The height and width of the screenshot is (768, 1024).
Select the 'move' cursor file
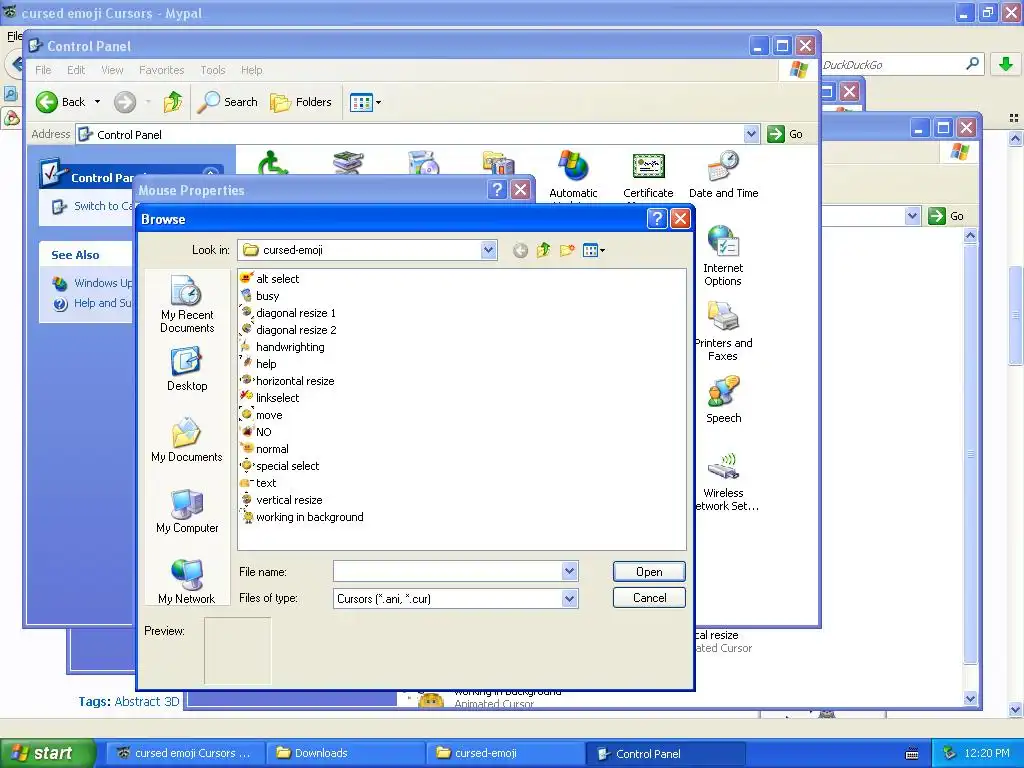(261, 415)
